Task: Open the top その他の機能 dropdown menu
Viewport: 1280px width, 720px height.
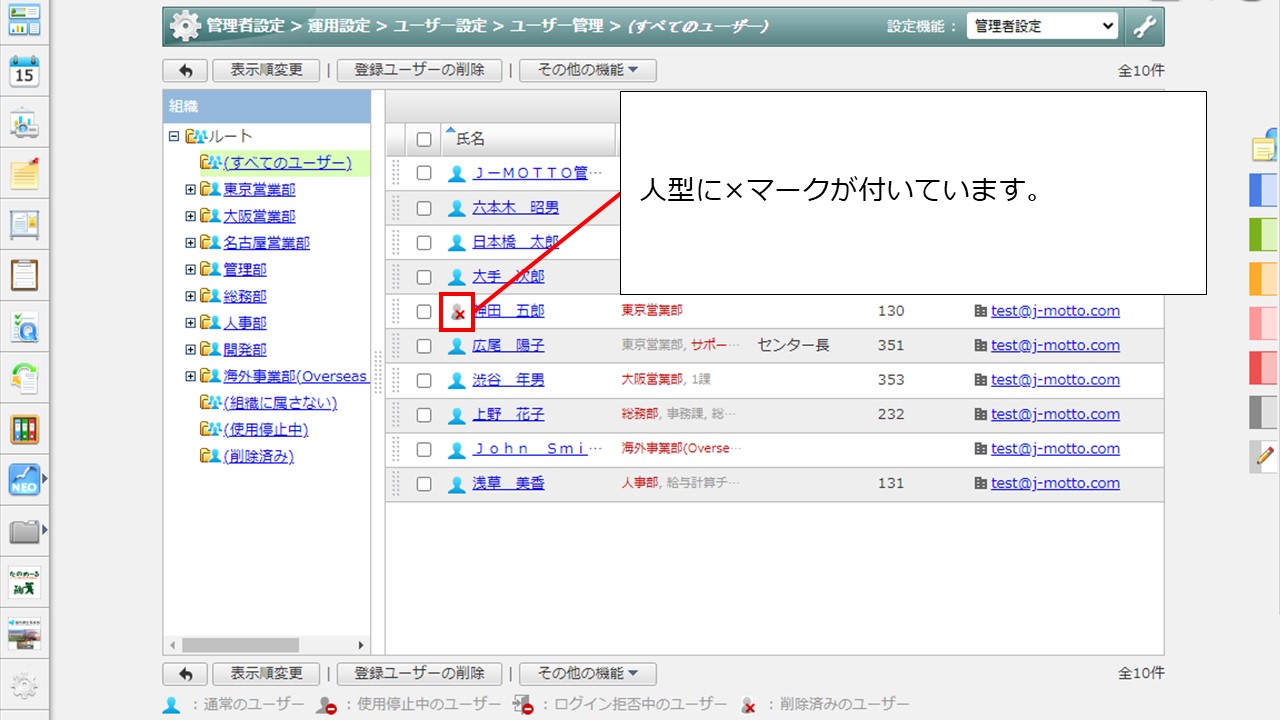Action: 587,70
